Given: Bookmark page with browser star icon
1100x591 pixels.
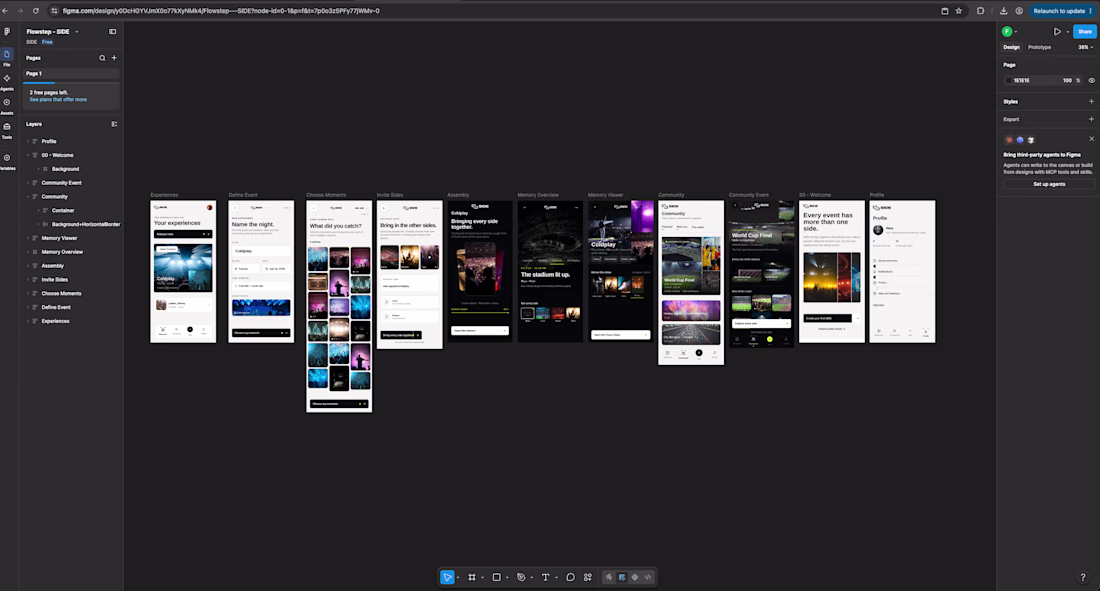Looking at the screenshot, I should pyautogui.click(x=958, y=11).
